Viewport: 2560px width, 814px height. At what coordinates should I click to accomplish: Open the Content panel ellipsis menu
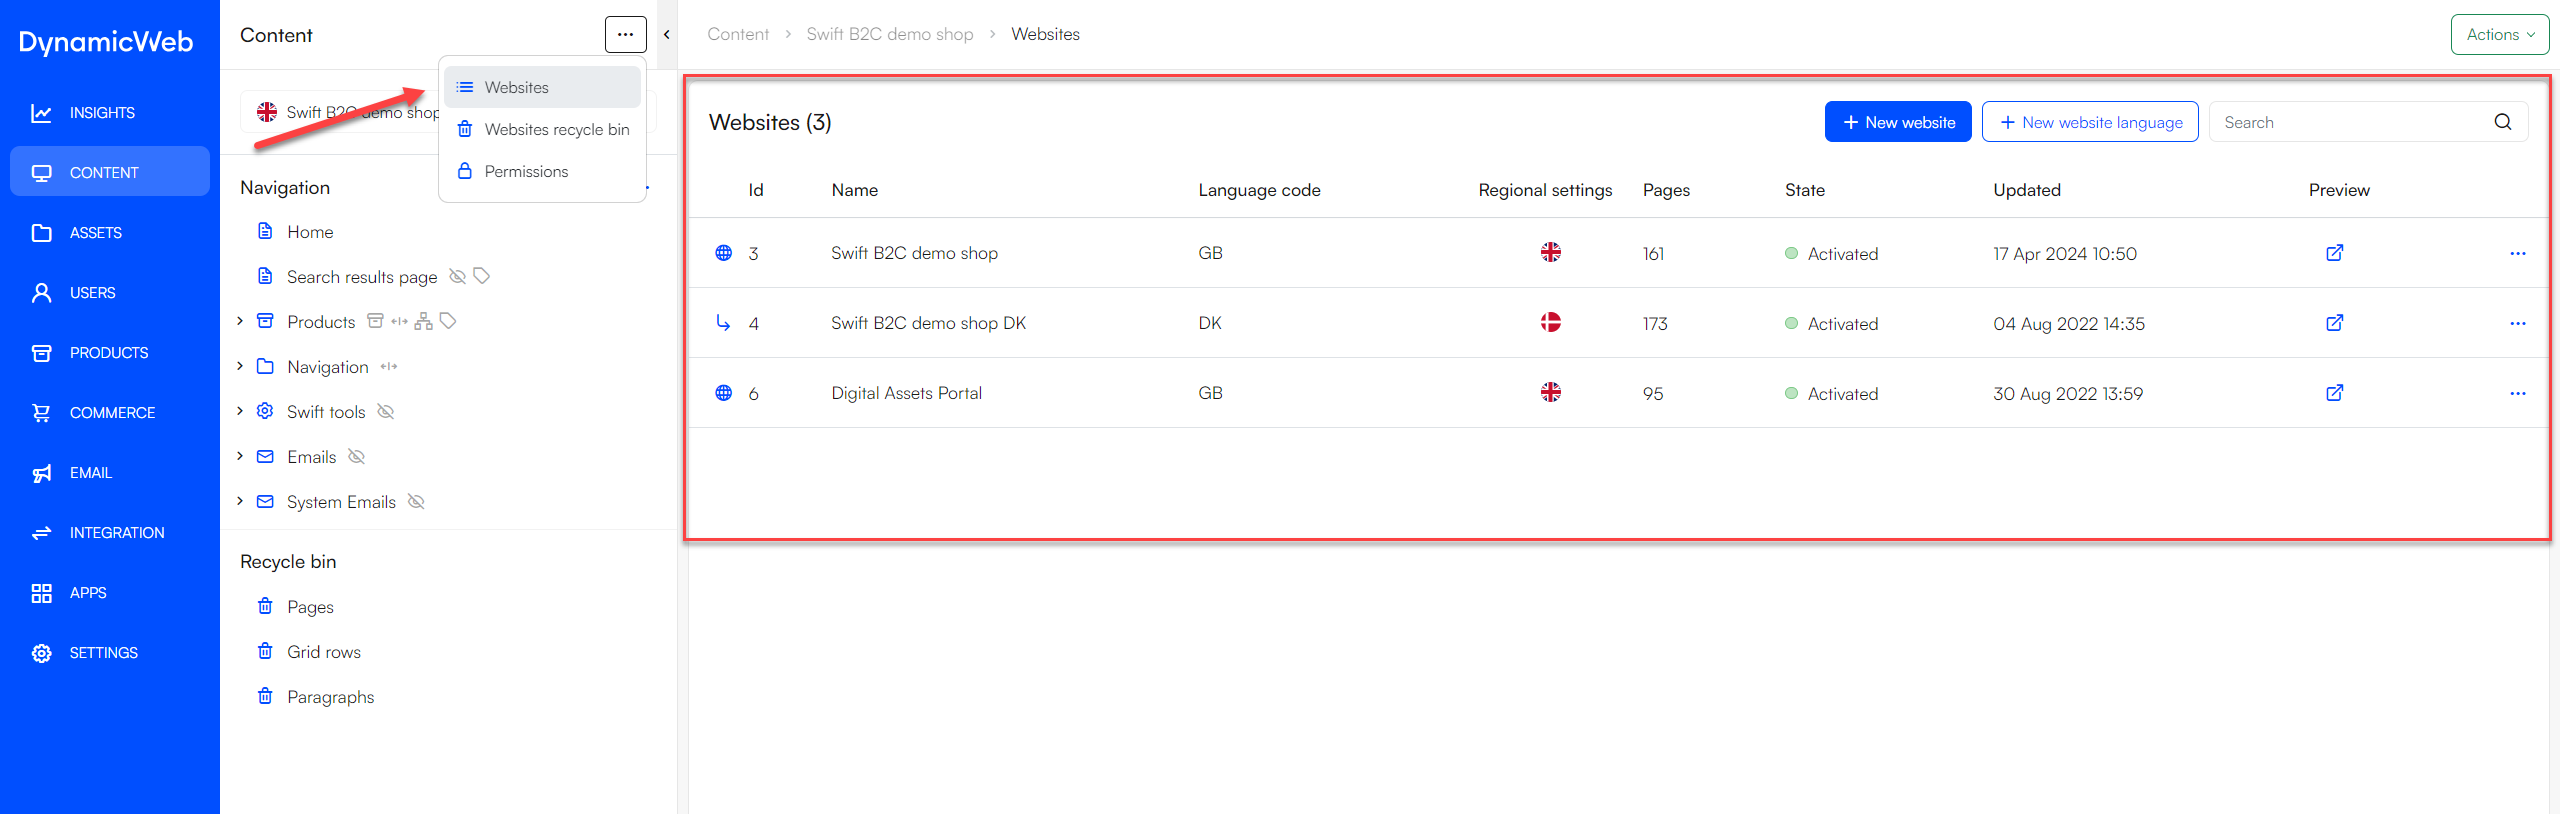click(x=625, y=34)
